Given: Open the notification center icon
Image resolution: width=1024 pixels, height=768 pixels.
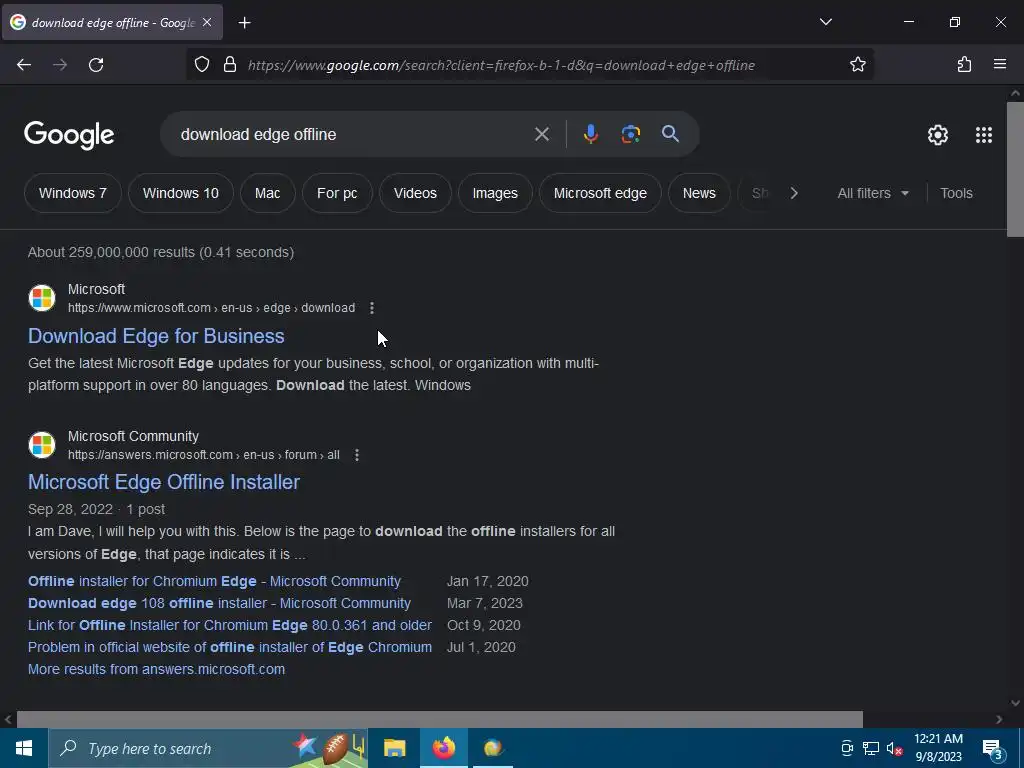Looking at the screenshot, I should click(x=992, y=749).
